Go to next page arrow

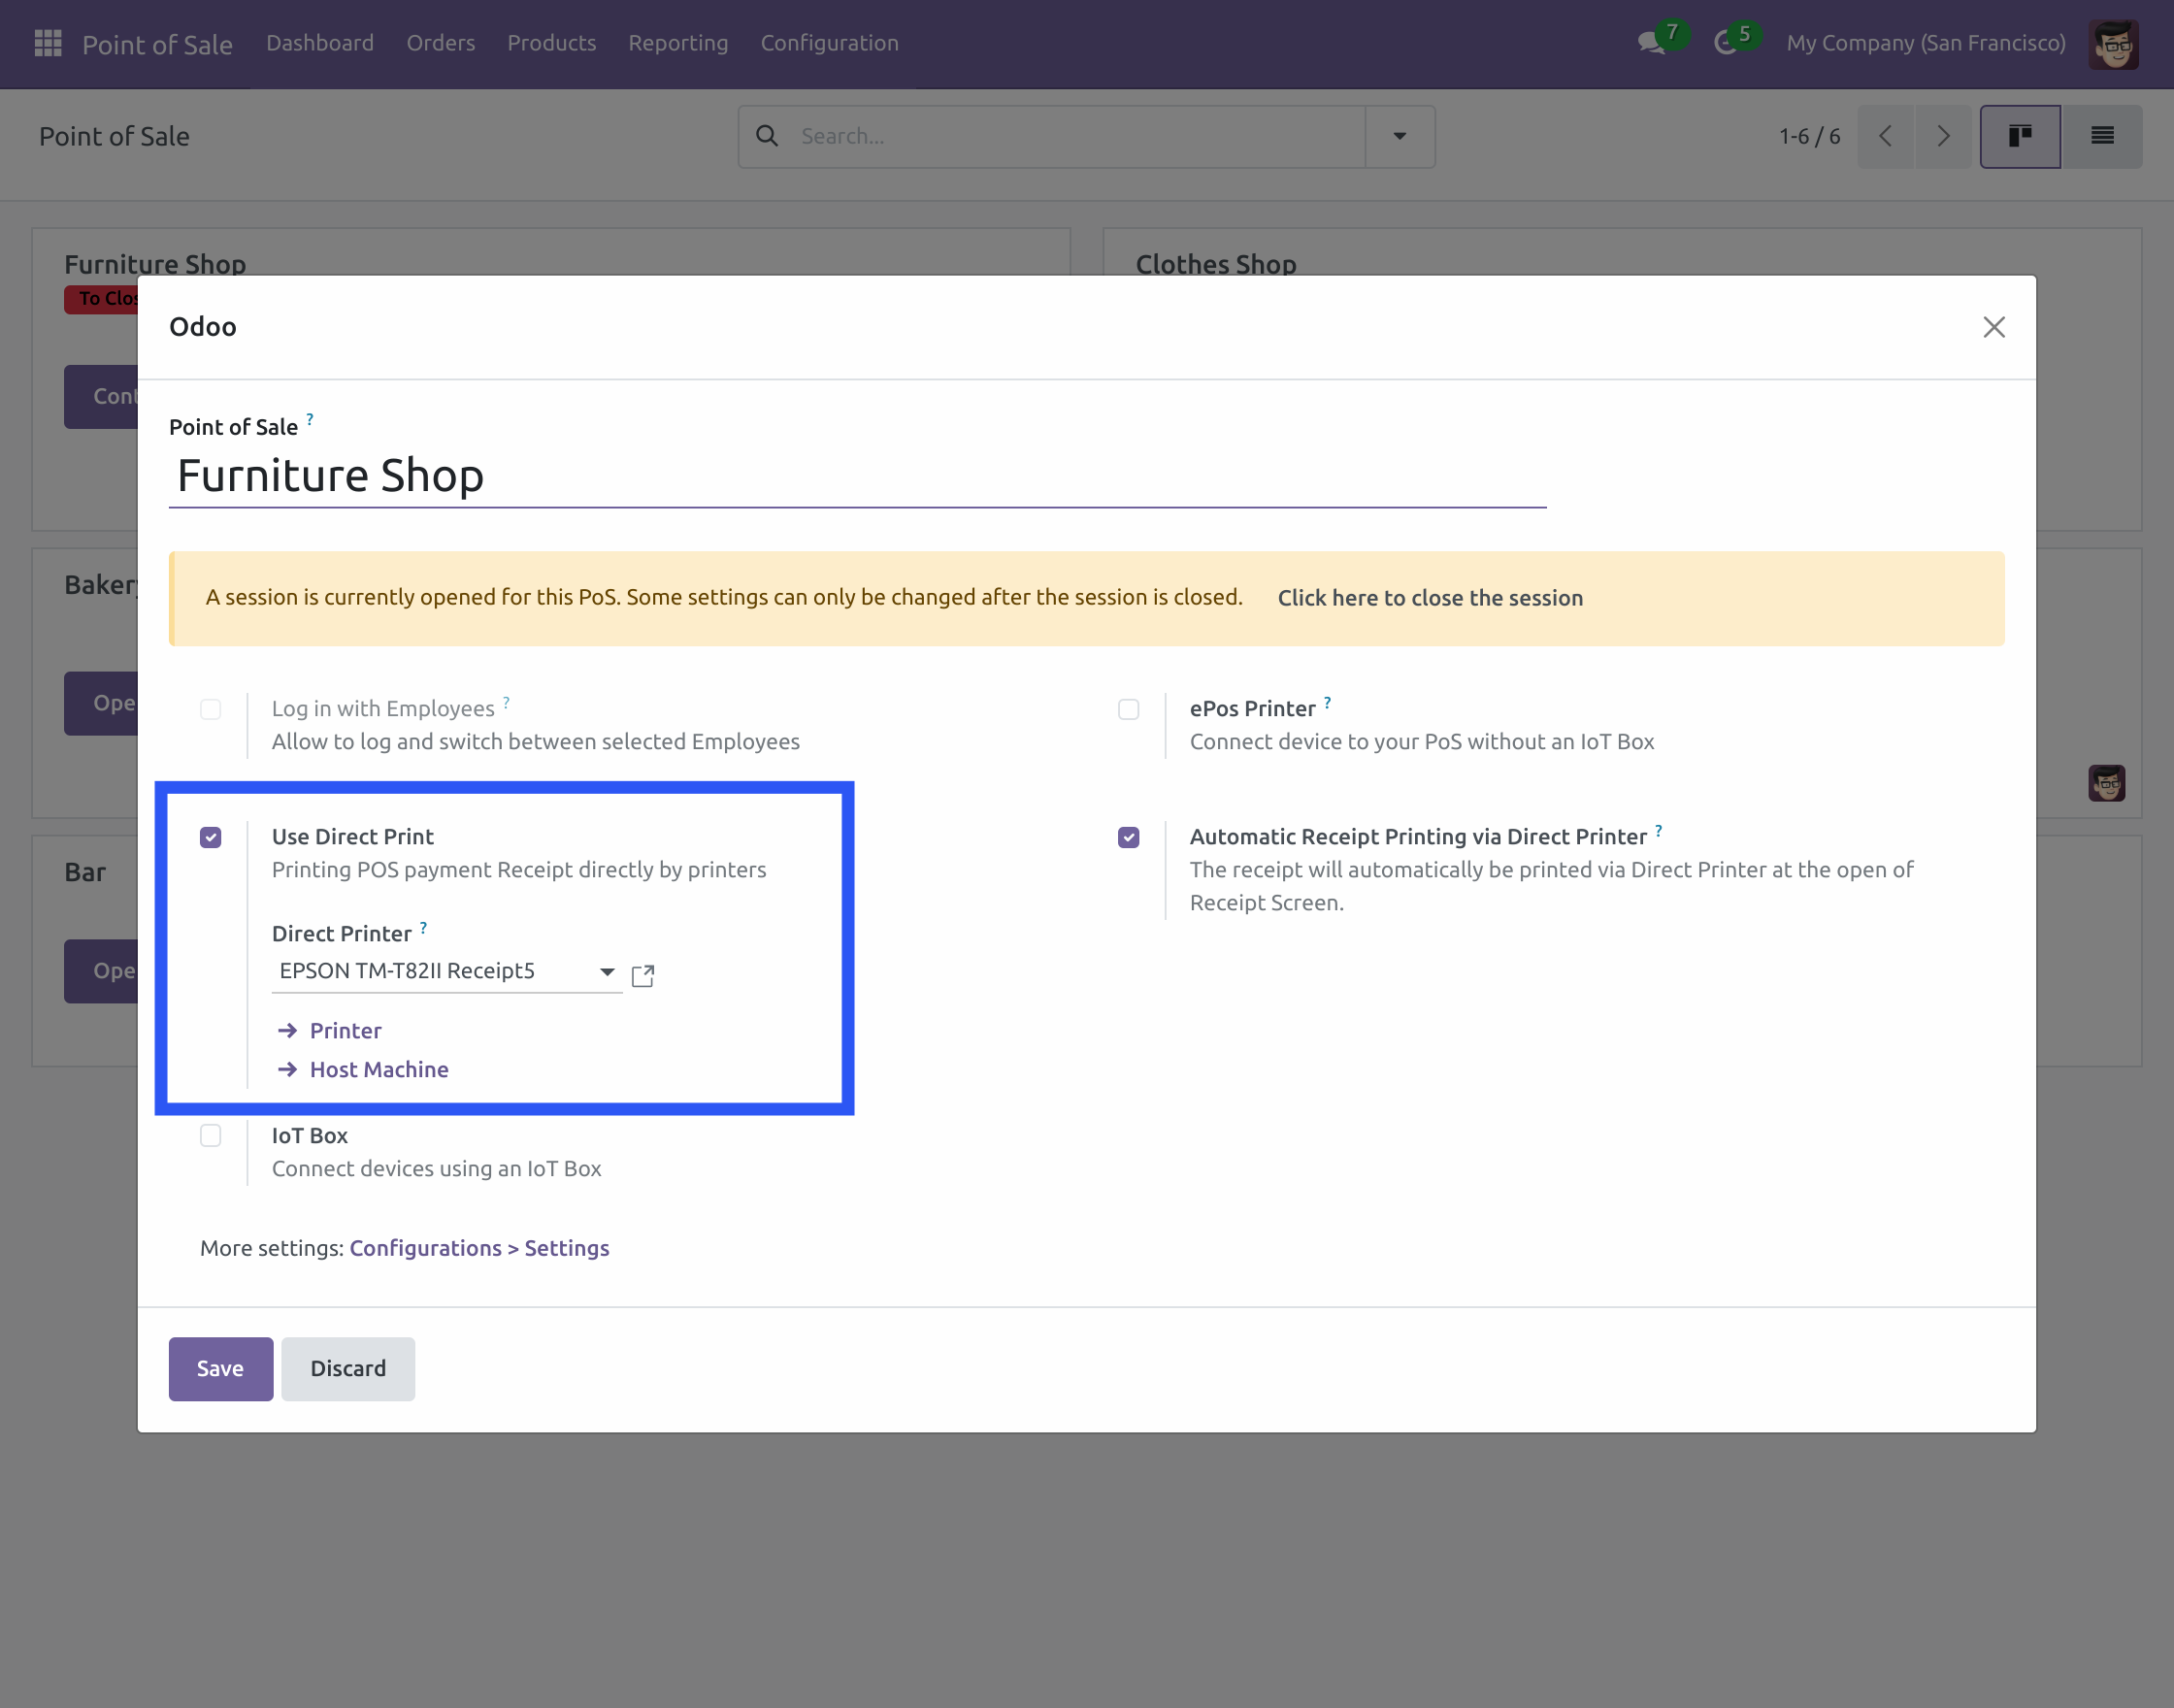tap(1943, 136)
